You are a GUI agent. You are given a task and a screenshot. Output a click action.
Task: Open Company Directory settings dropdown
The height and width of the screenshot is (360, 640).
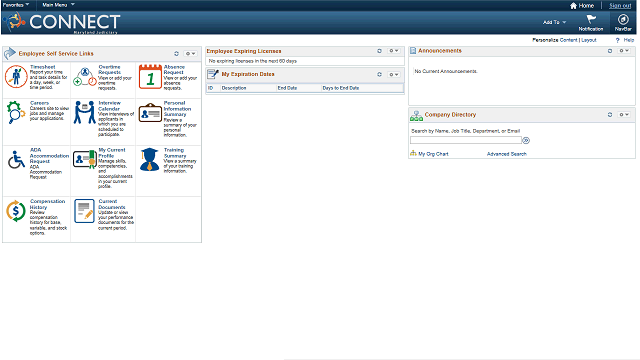coord(624,115)
